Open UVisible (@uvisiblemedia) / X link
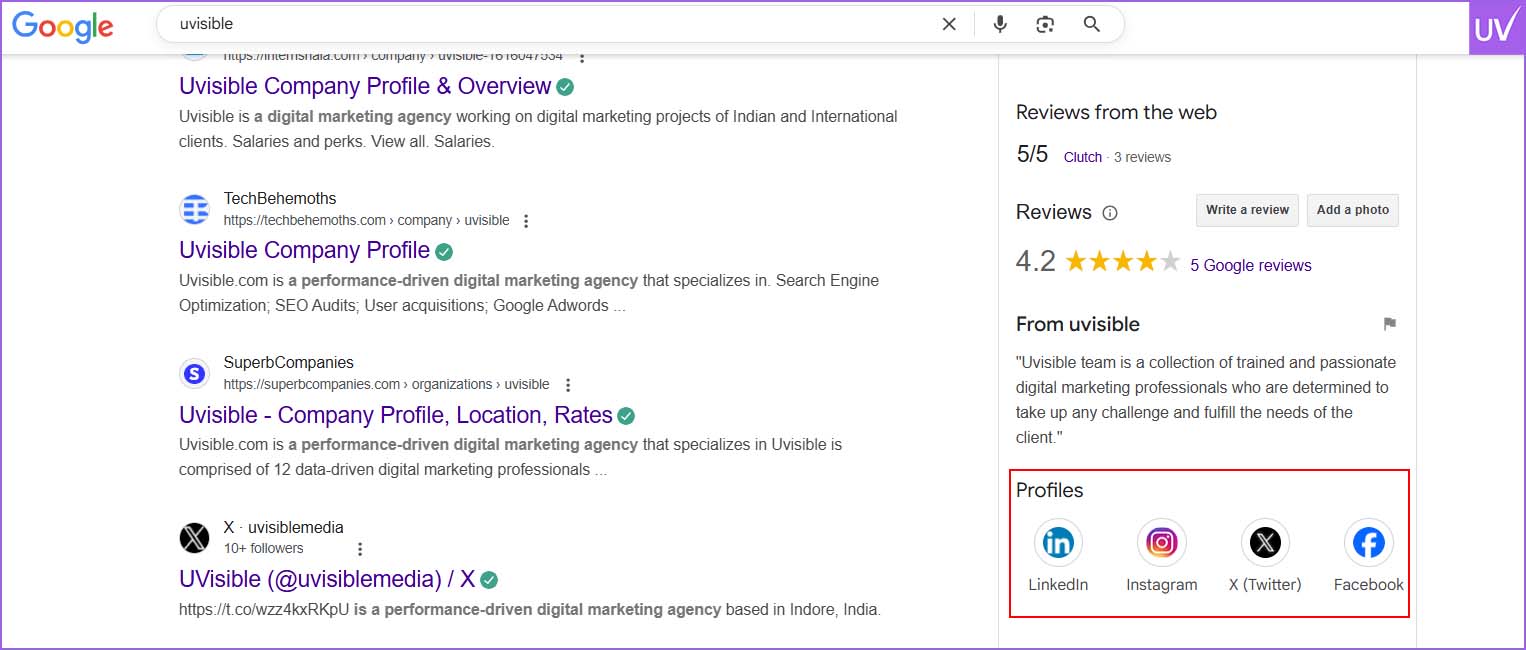1526x650 pixels. tap(327, 579)
